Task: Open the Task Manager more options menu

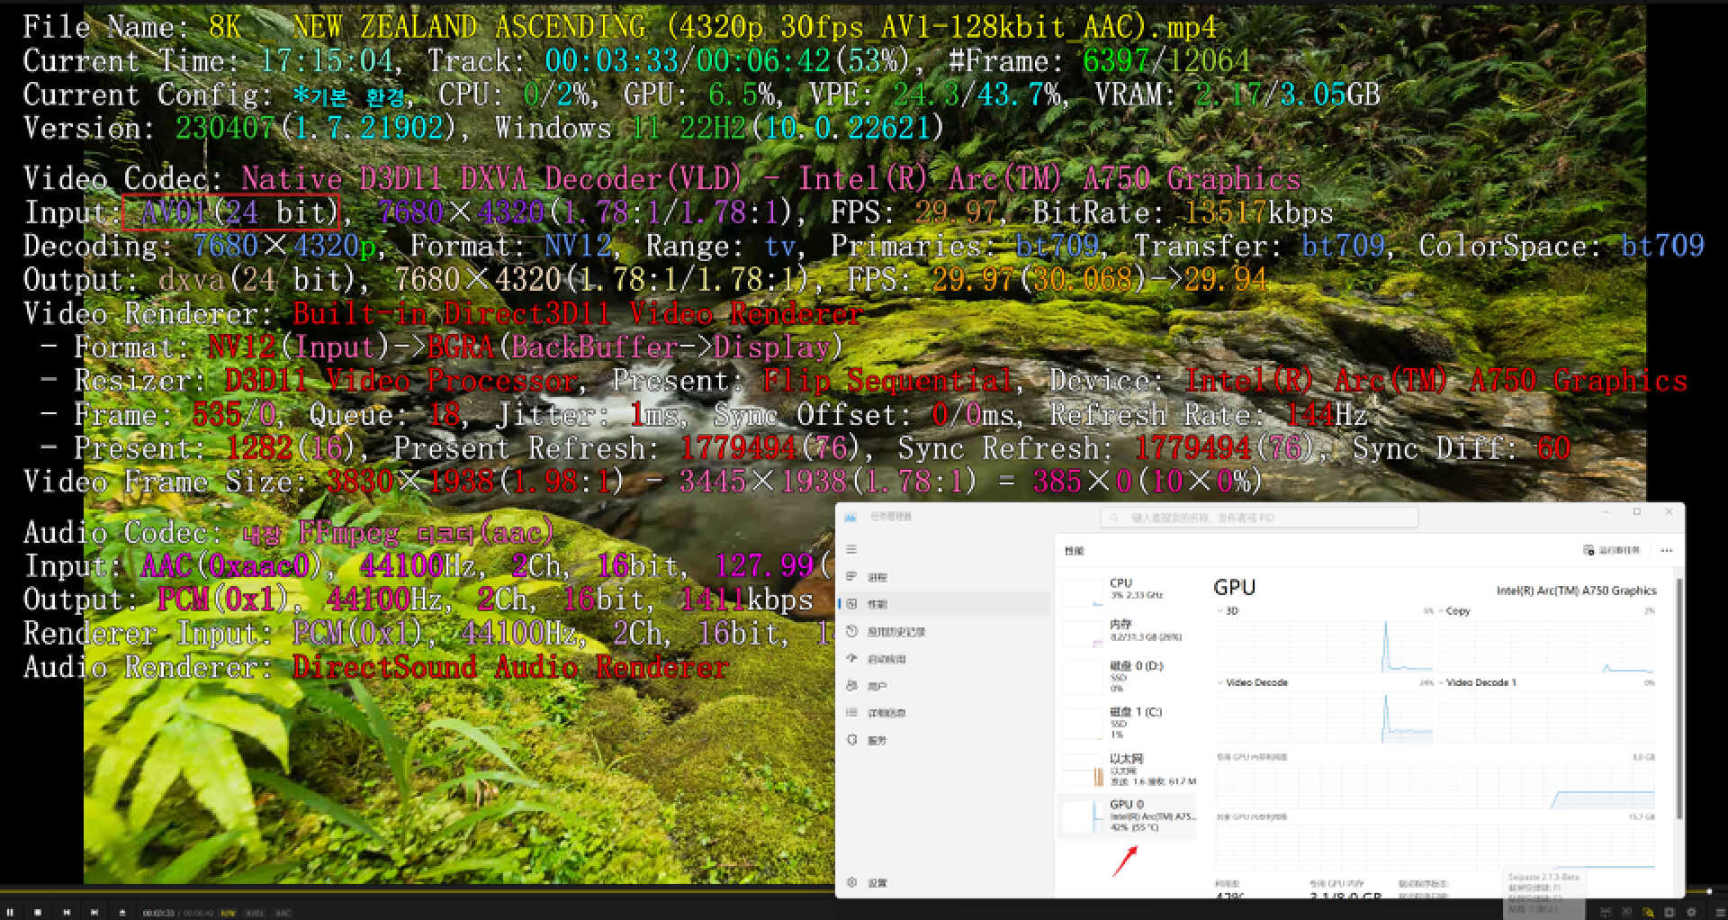Action: click(x=1666, y=550)
